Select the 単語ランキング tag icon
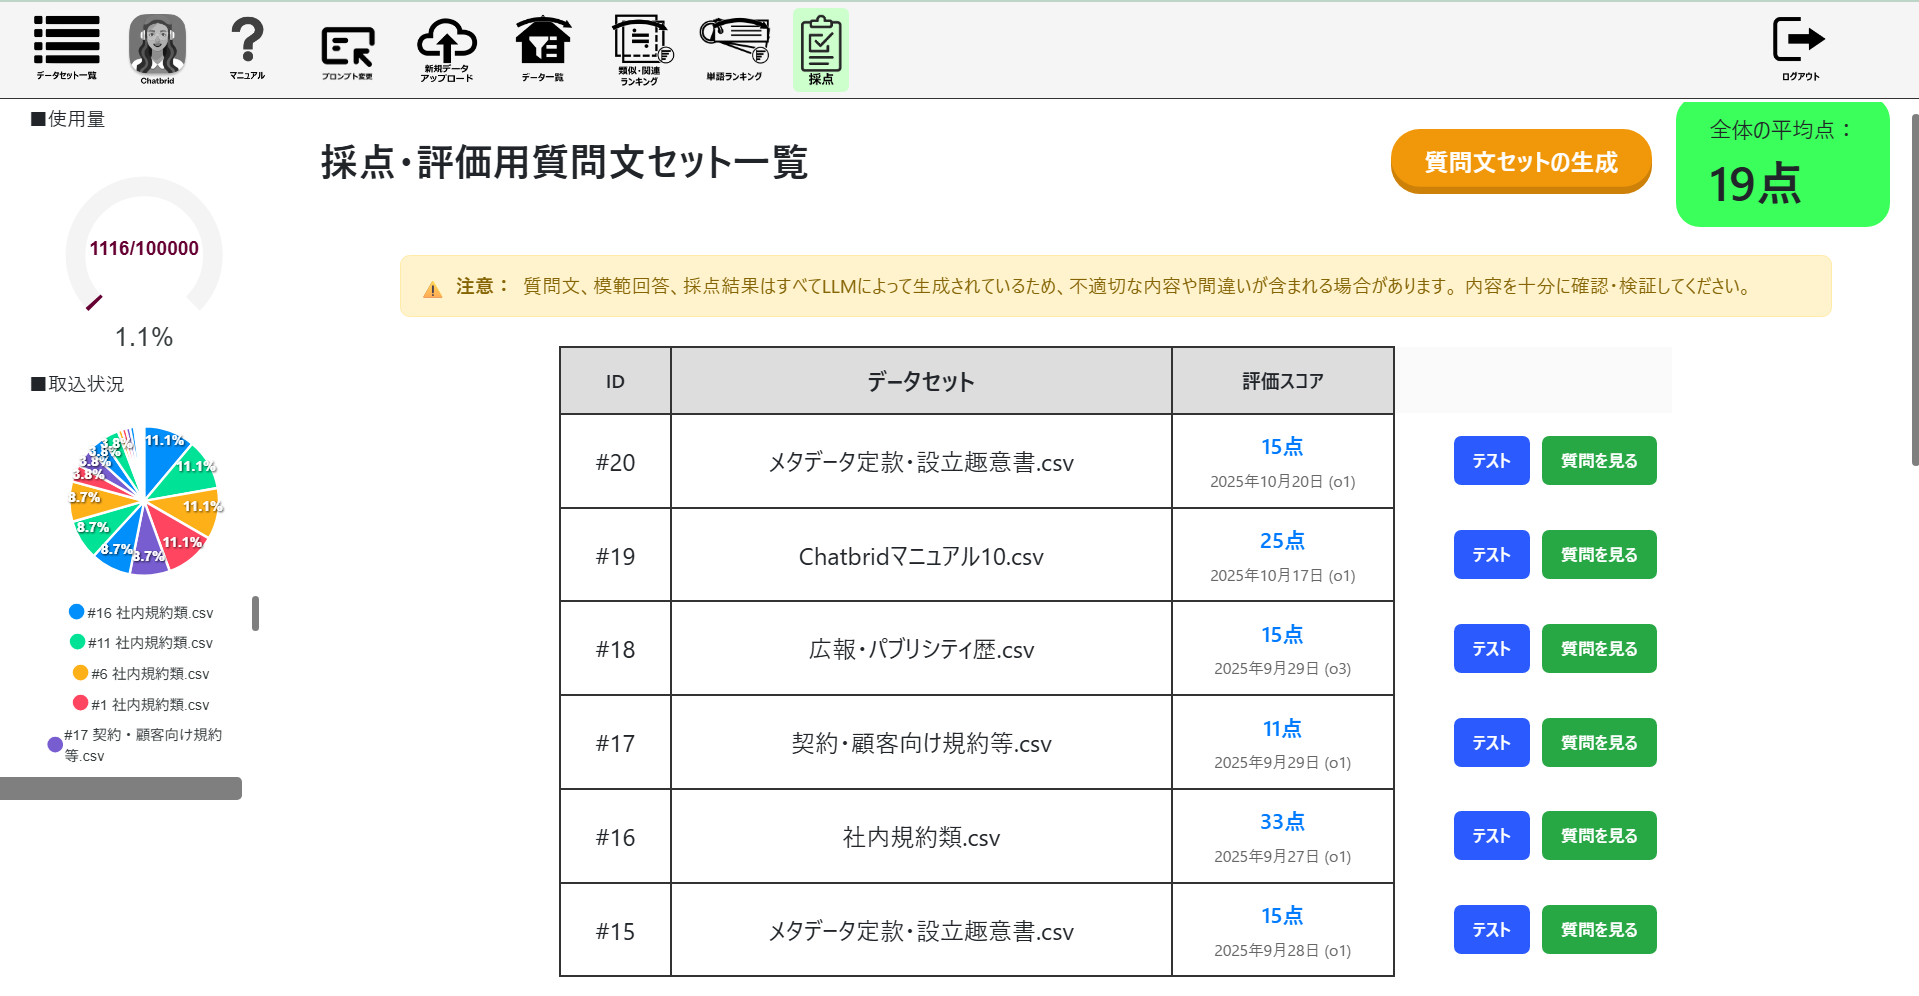This screenshot has width=1919, height=996. tap(734, 47)
